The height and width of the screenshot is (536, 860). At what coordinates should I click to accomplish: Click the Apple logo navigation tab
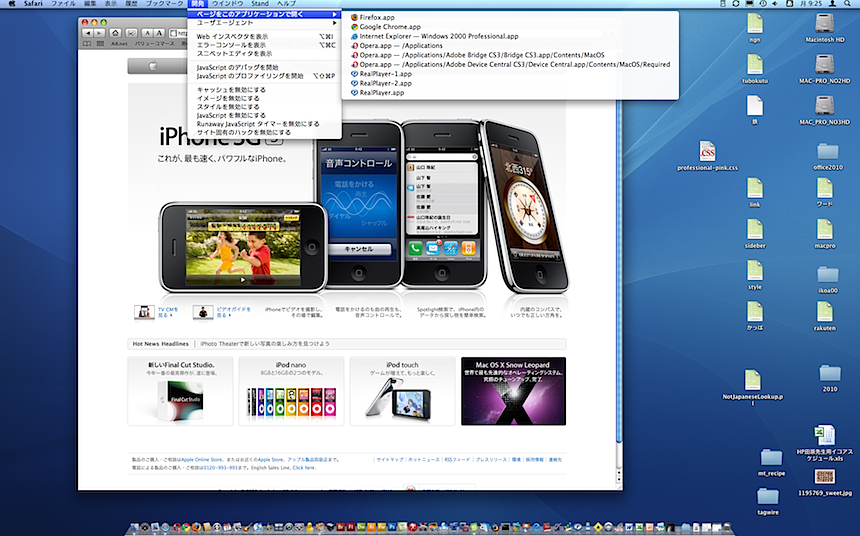click(x=154, y=66)
